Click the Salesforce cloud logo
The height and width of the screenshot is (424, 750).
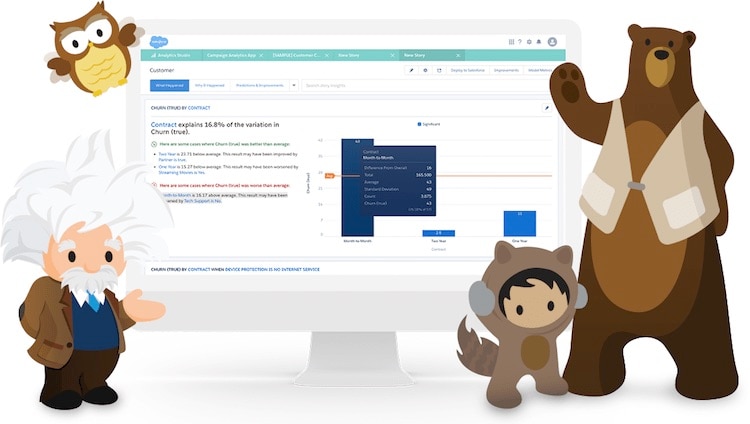point(159,41)
